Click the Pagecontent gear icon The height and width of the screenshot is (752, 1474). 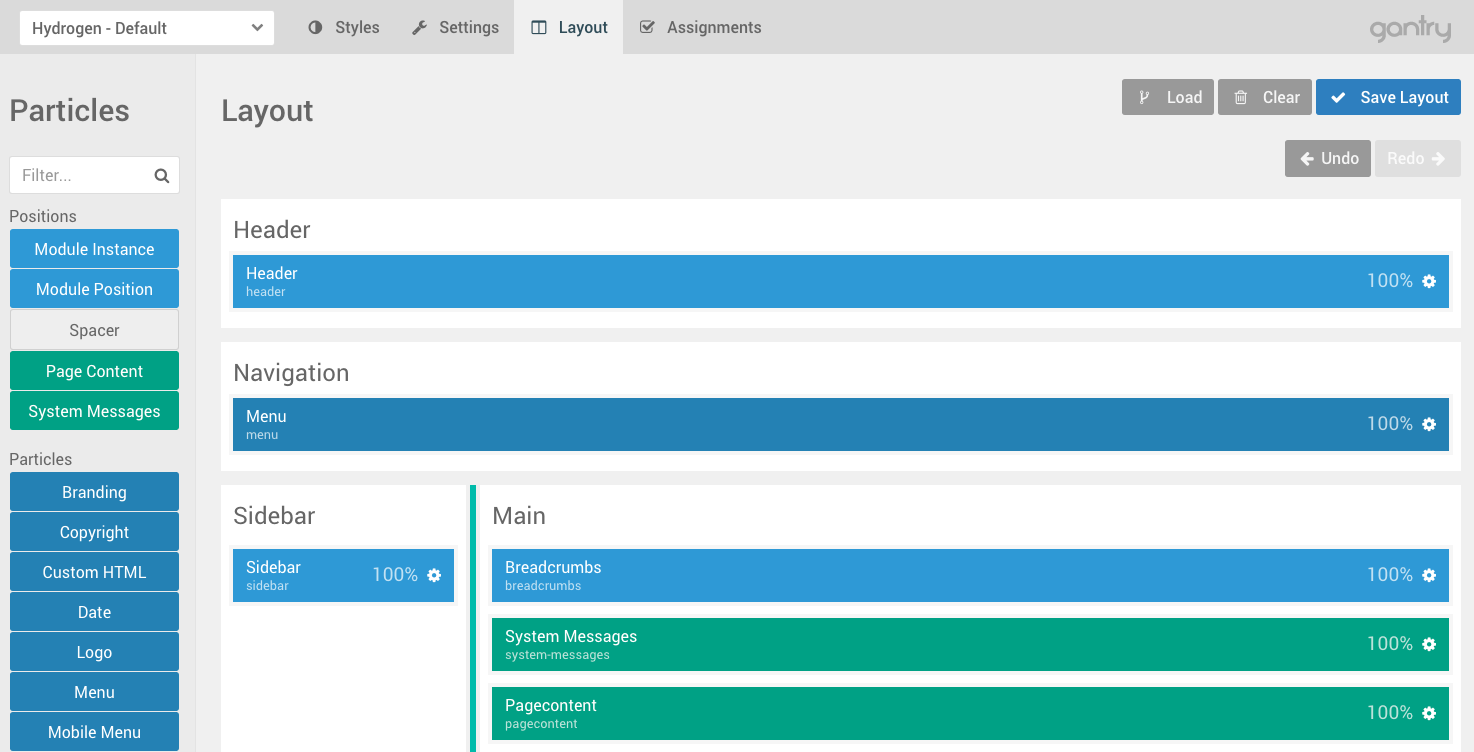1429,713
